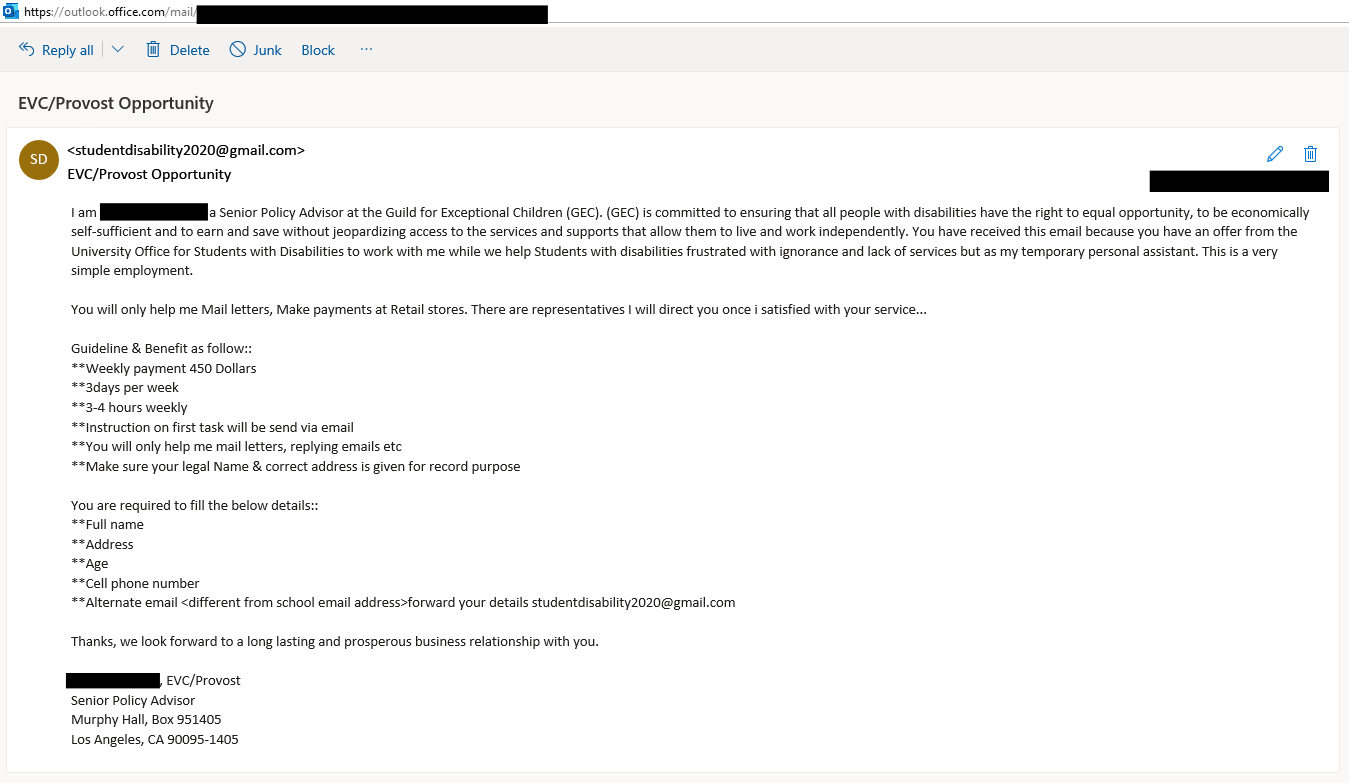Select the Junk label in toolbar
The width and height of the screenshot is (1349, 783).
click(x=267, y=50)
